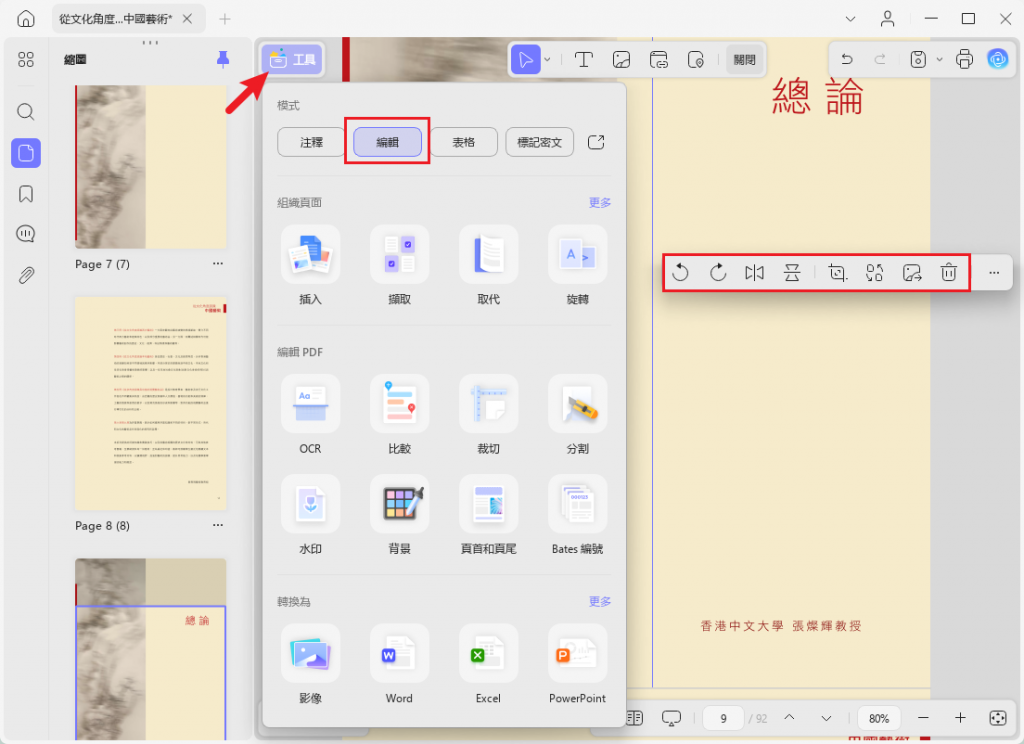Open the 水印 watermark tool

[x=310, y=504]
